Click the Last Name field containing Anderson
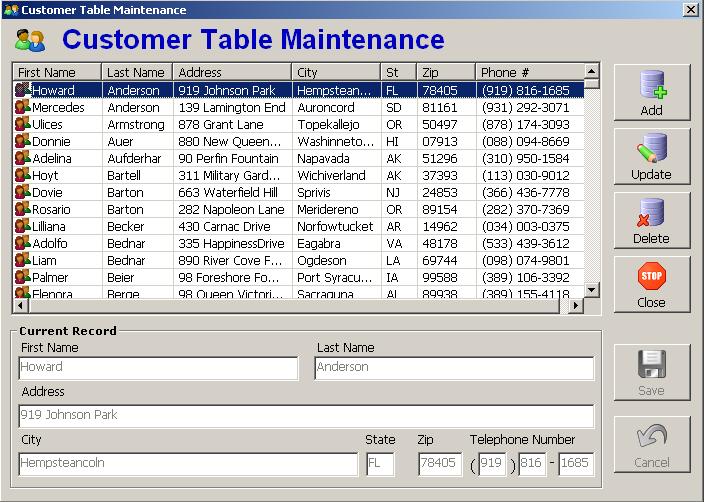This screenshot has height=502, width=705. click(454, 368)
